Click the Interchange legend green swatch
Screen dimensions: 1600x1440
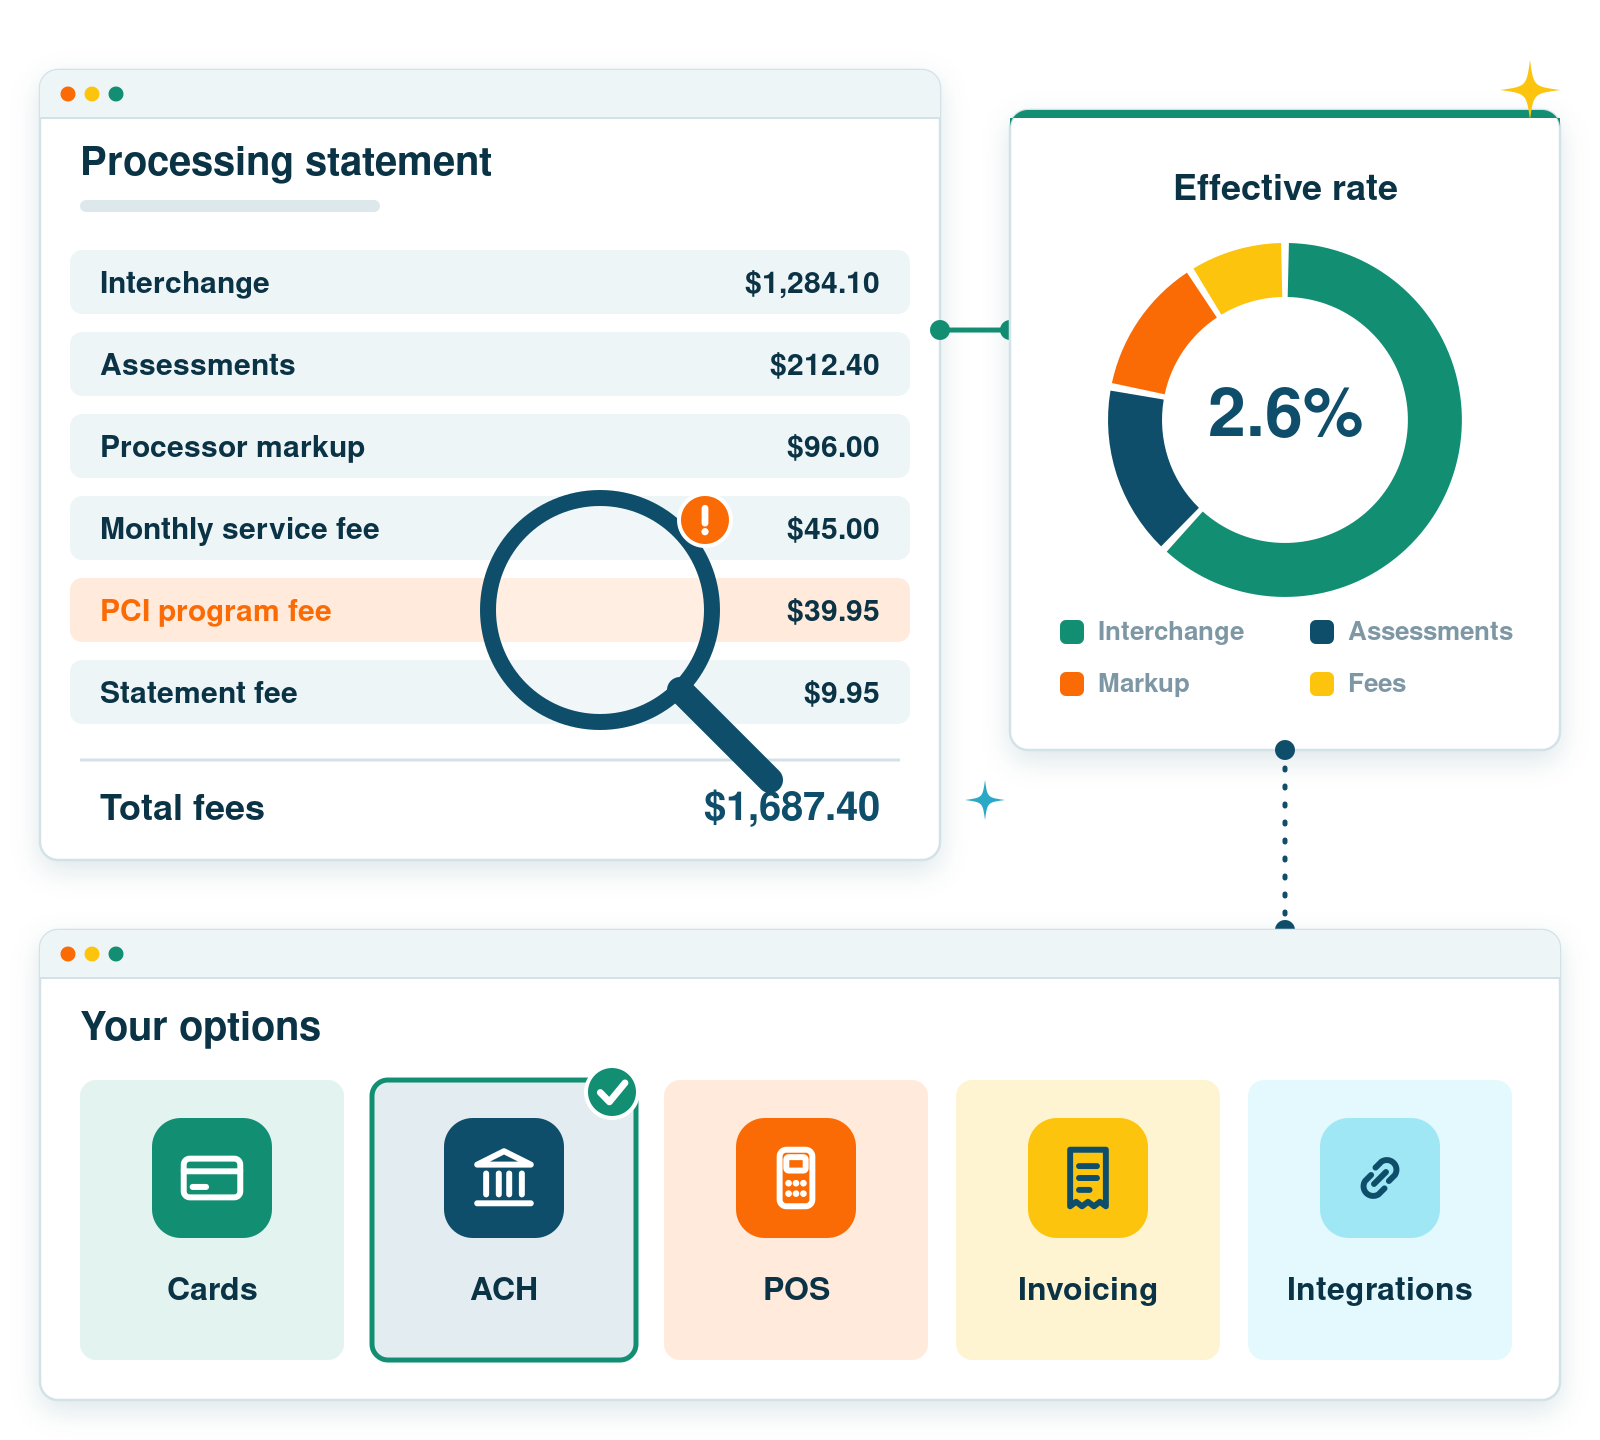pyautogui.click(x=1072, y=632)
